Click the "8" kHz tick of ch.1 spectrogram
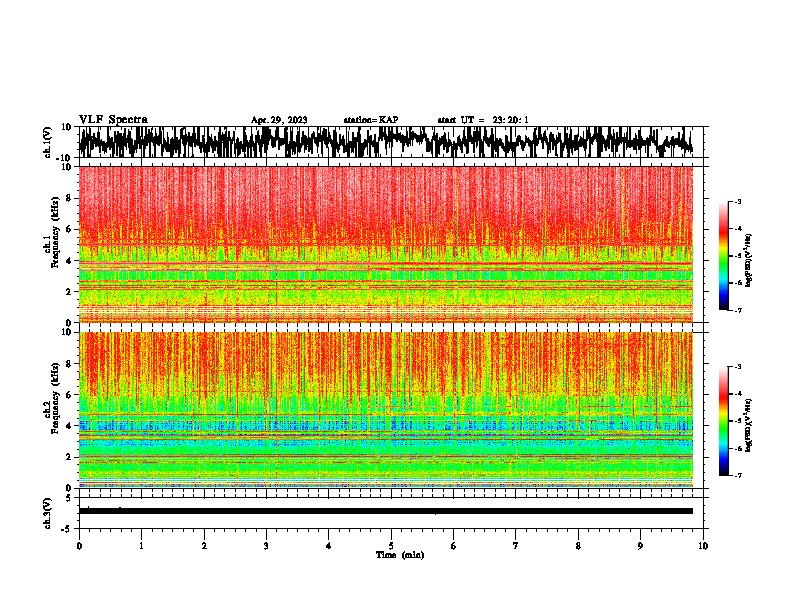The width and height of the screenshot is (792, 612). coord(70,198)
